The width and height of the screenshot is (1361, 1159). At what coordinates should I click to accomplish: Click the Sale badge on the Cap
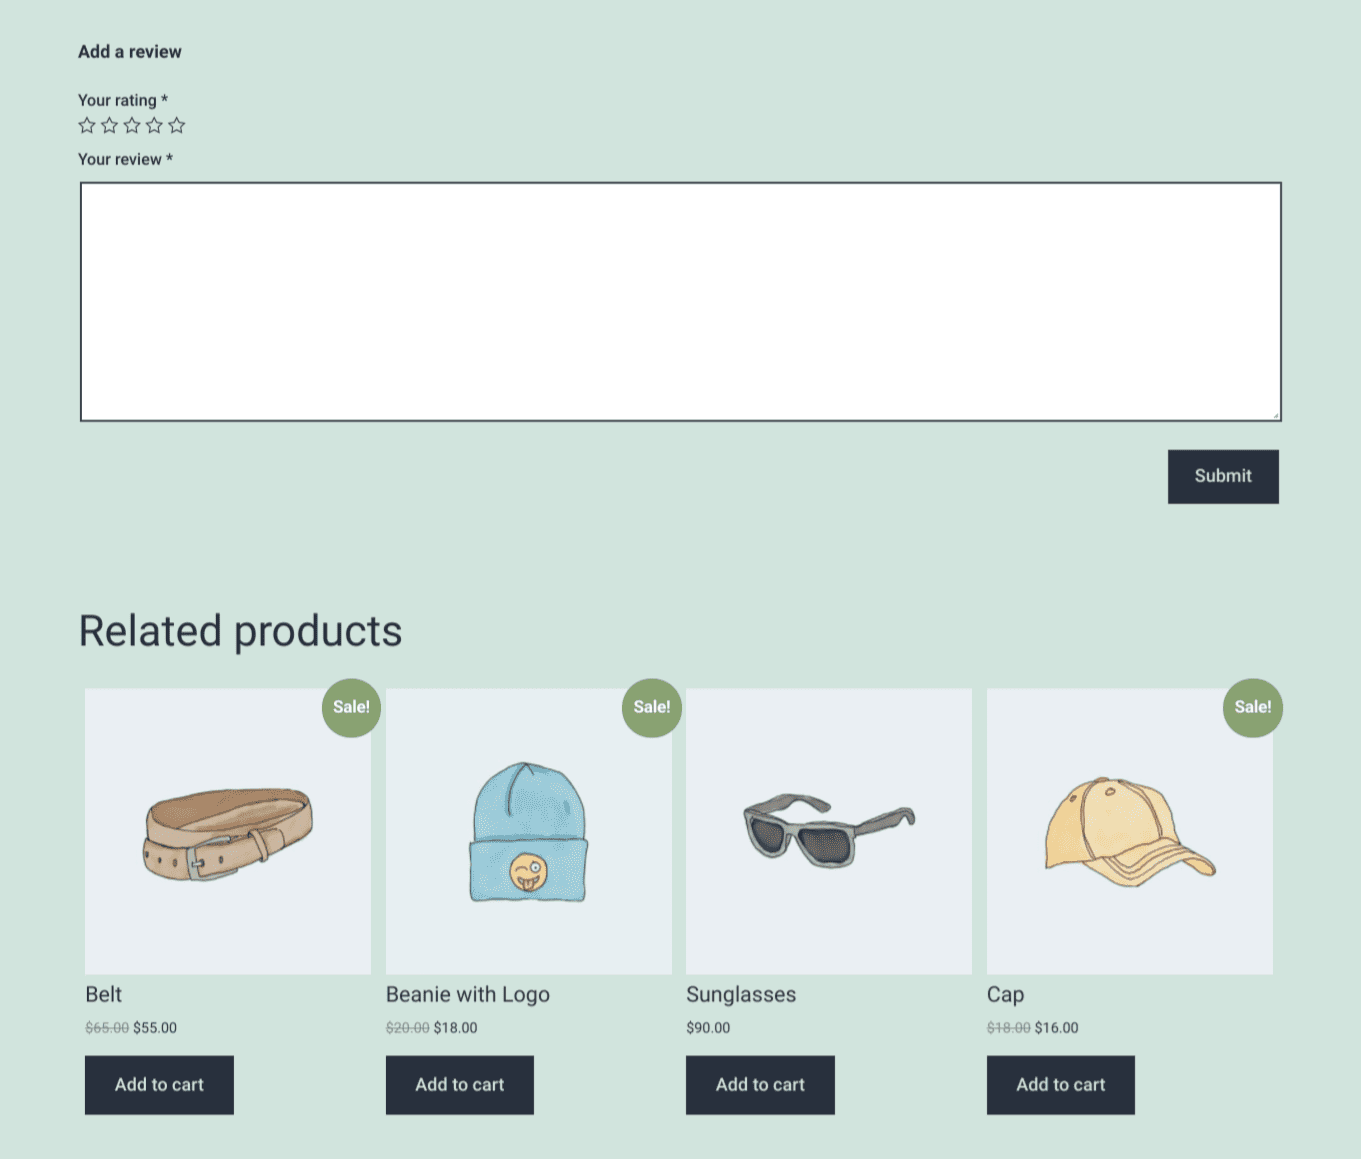(1252, 707)
